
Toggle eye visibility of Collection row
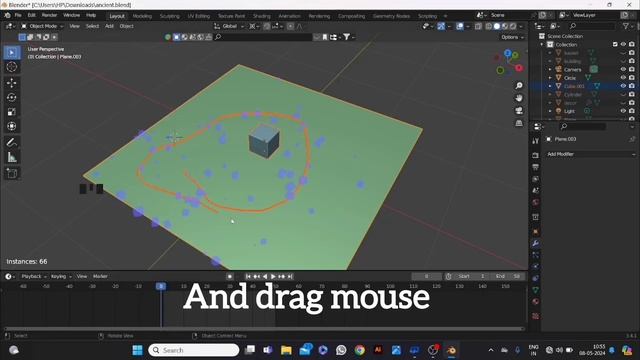coord(623,44)
